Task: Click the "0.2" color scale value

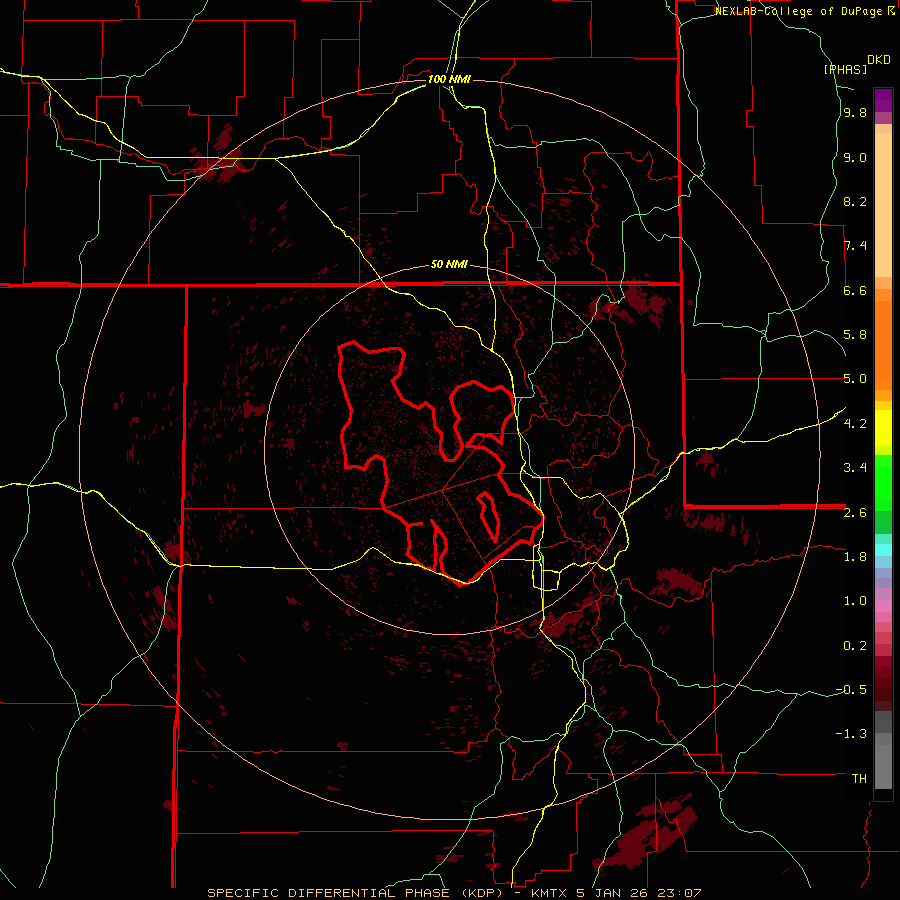Action: click(855, 646)
